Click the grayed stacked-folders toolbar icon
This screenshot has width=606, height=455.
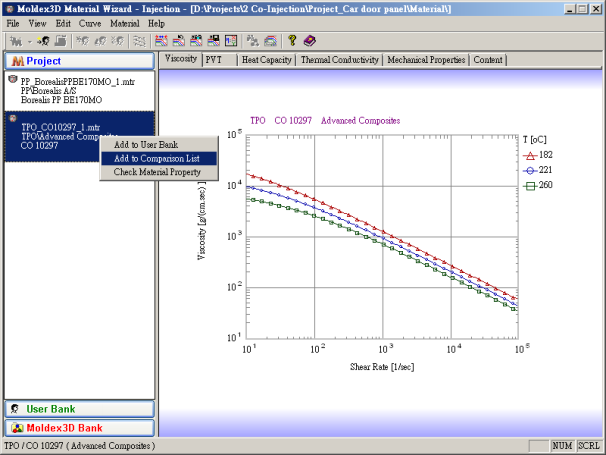click(61, 41)
